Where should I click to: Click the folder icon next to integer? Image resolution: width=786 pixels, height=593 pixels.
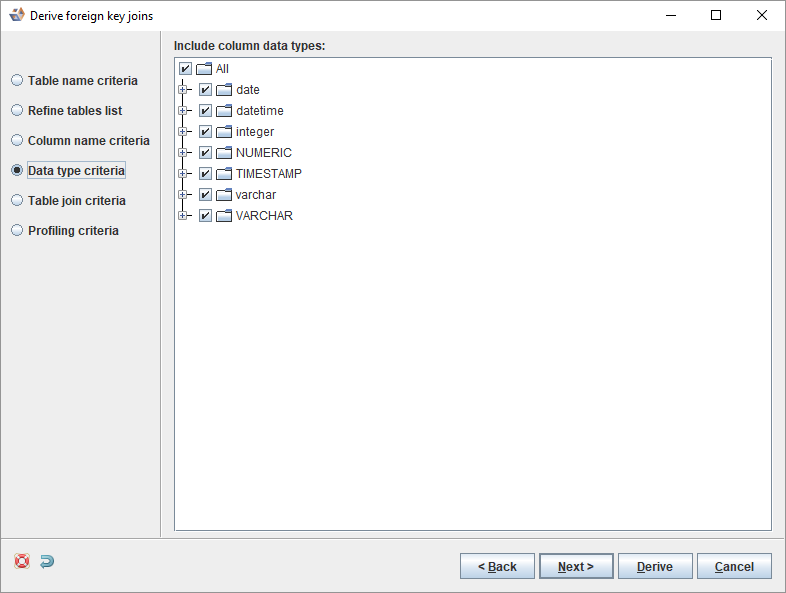pyautogui.click(x=224, y=132)
